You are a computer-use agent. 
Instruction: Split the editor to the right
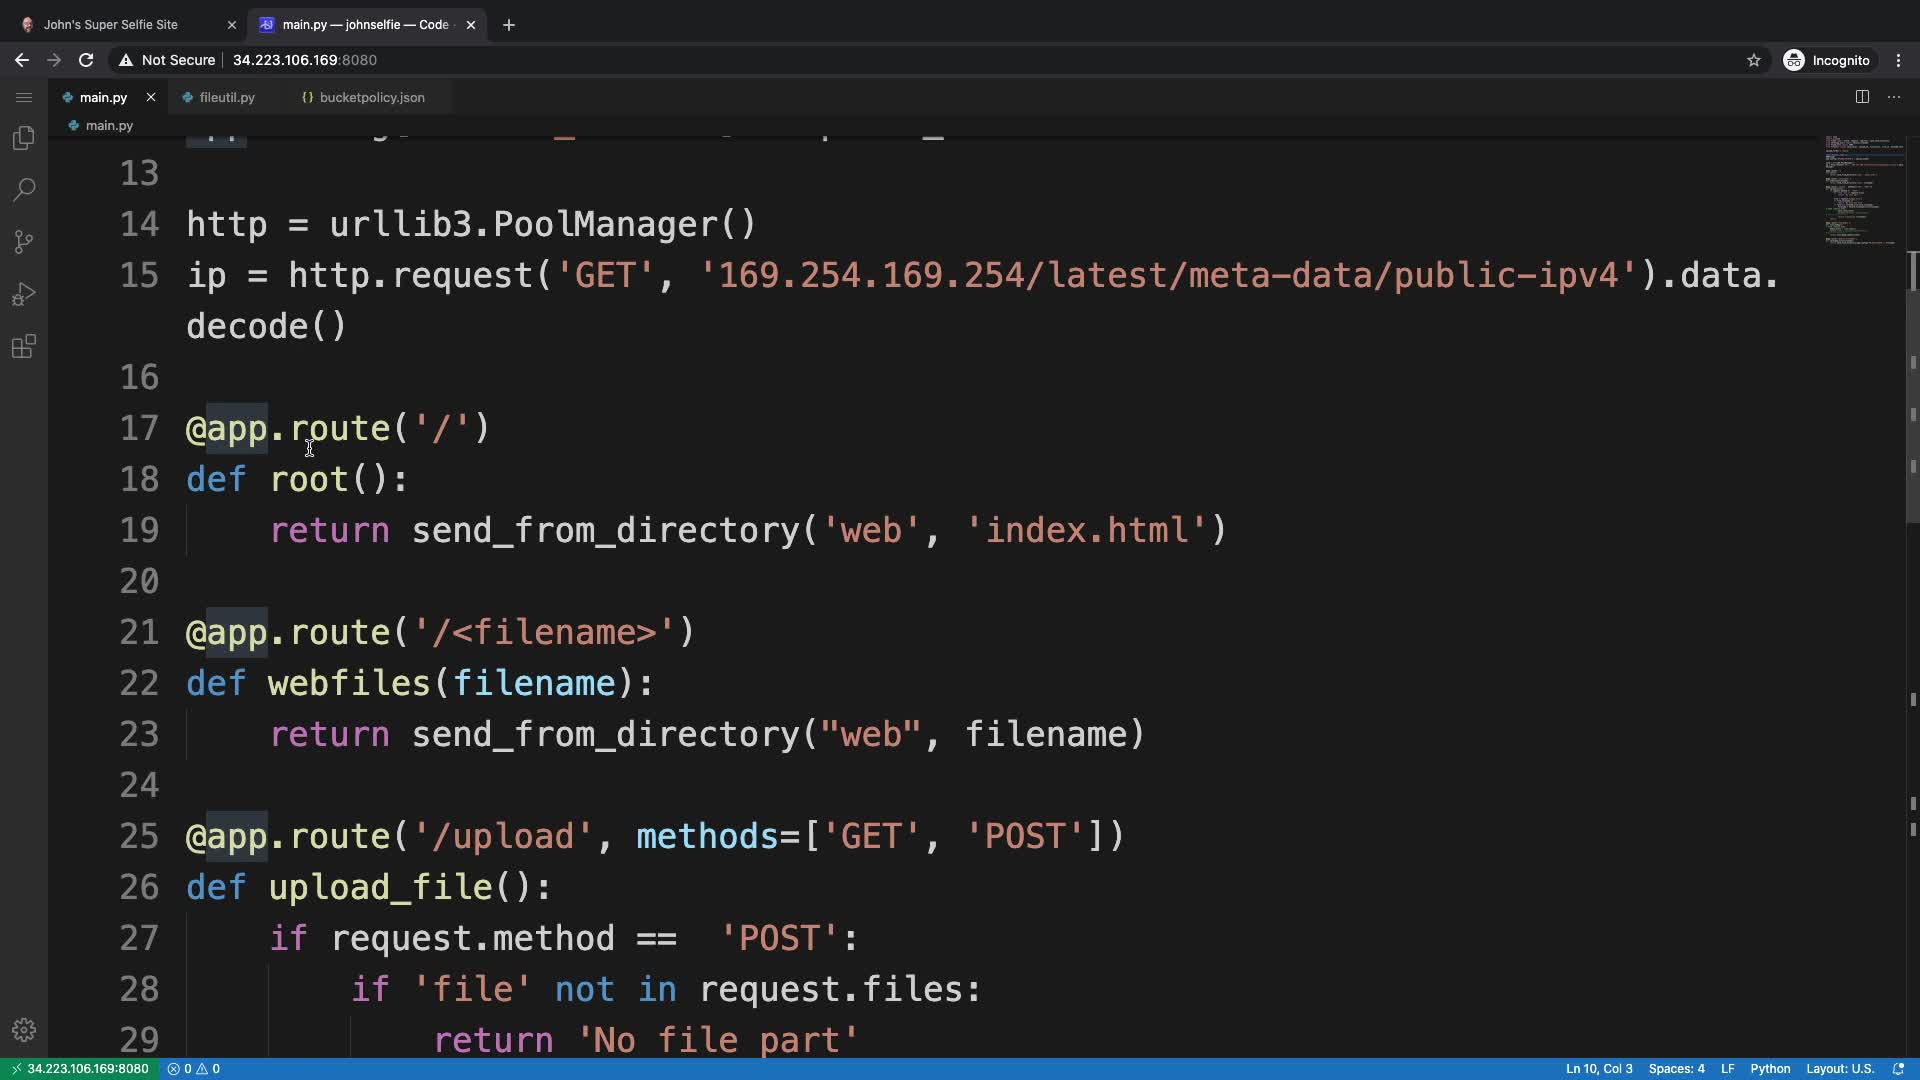coord(1862,97)
